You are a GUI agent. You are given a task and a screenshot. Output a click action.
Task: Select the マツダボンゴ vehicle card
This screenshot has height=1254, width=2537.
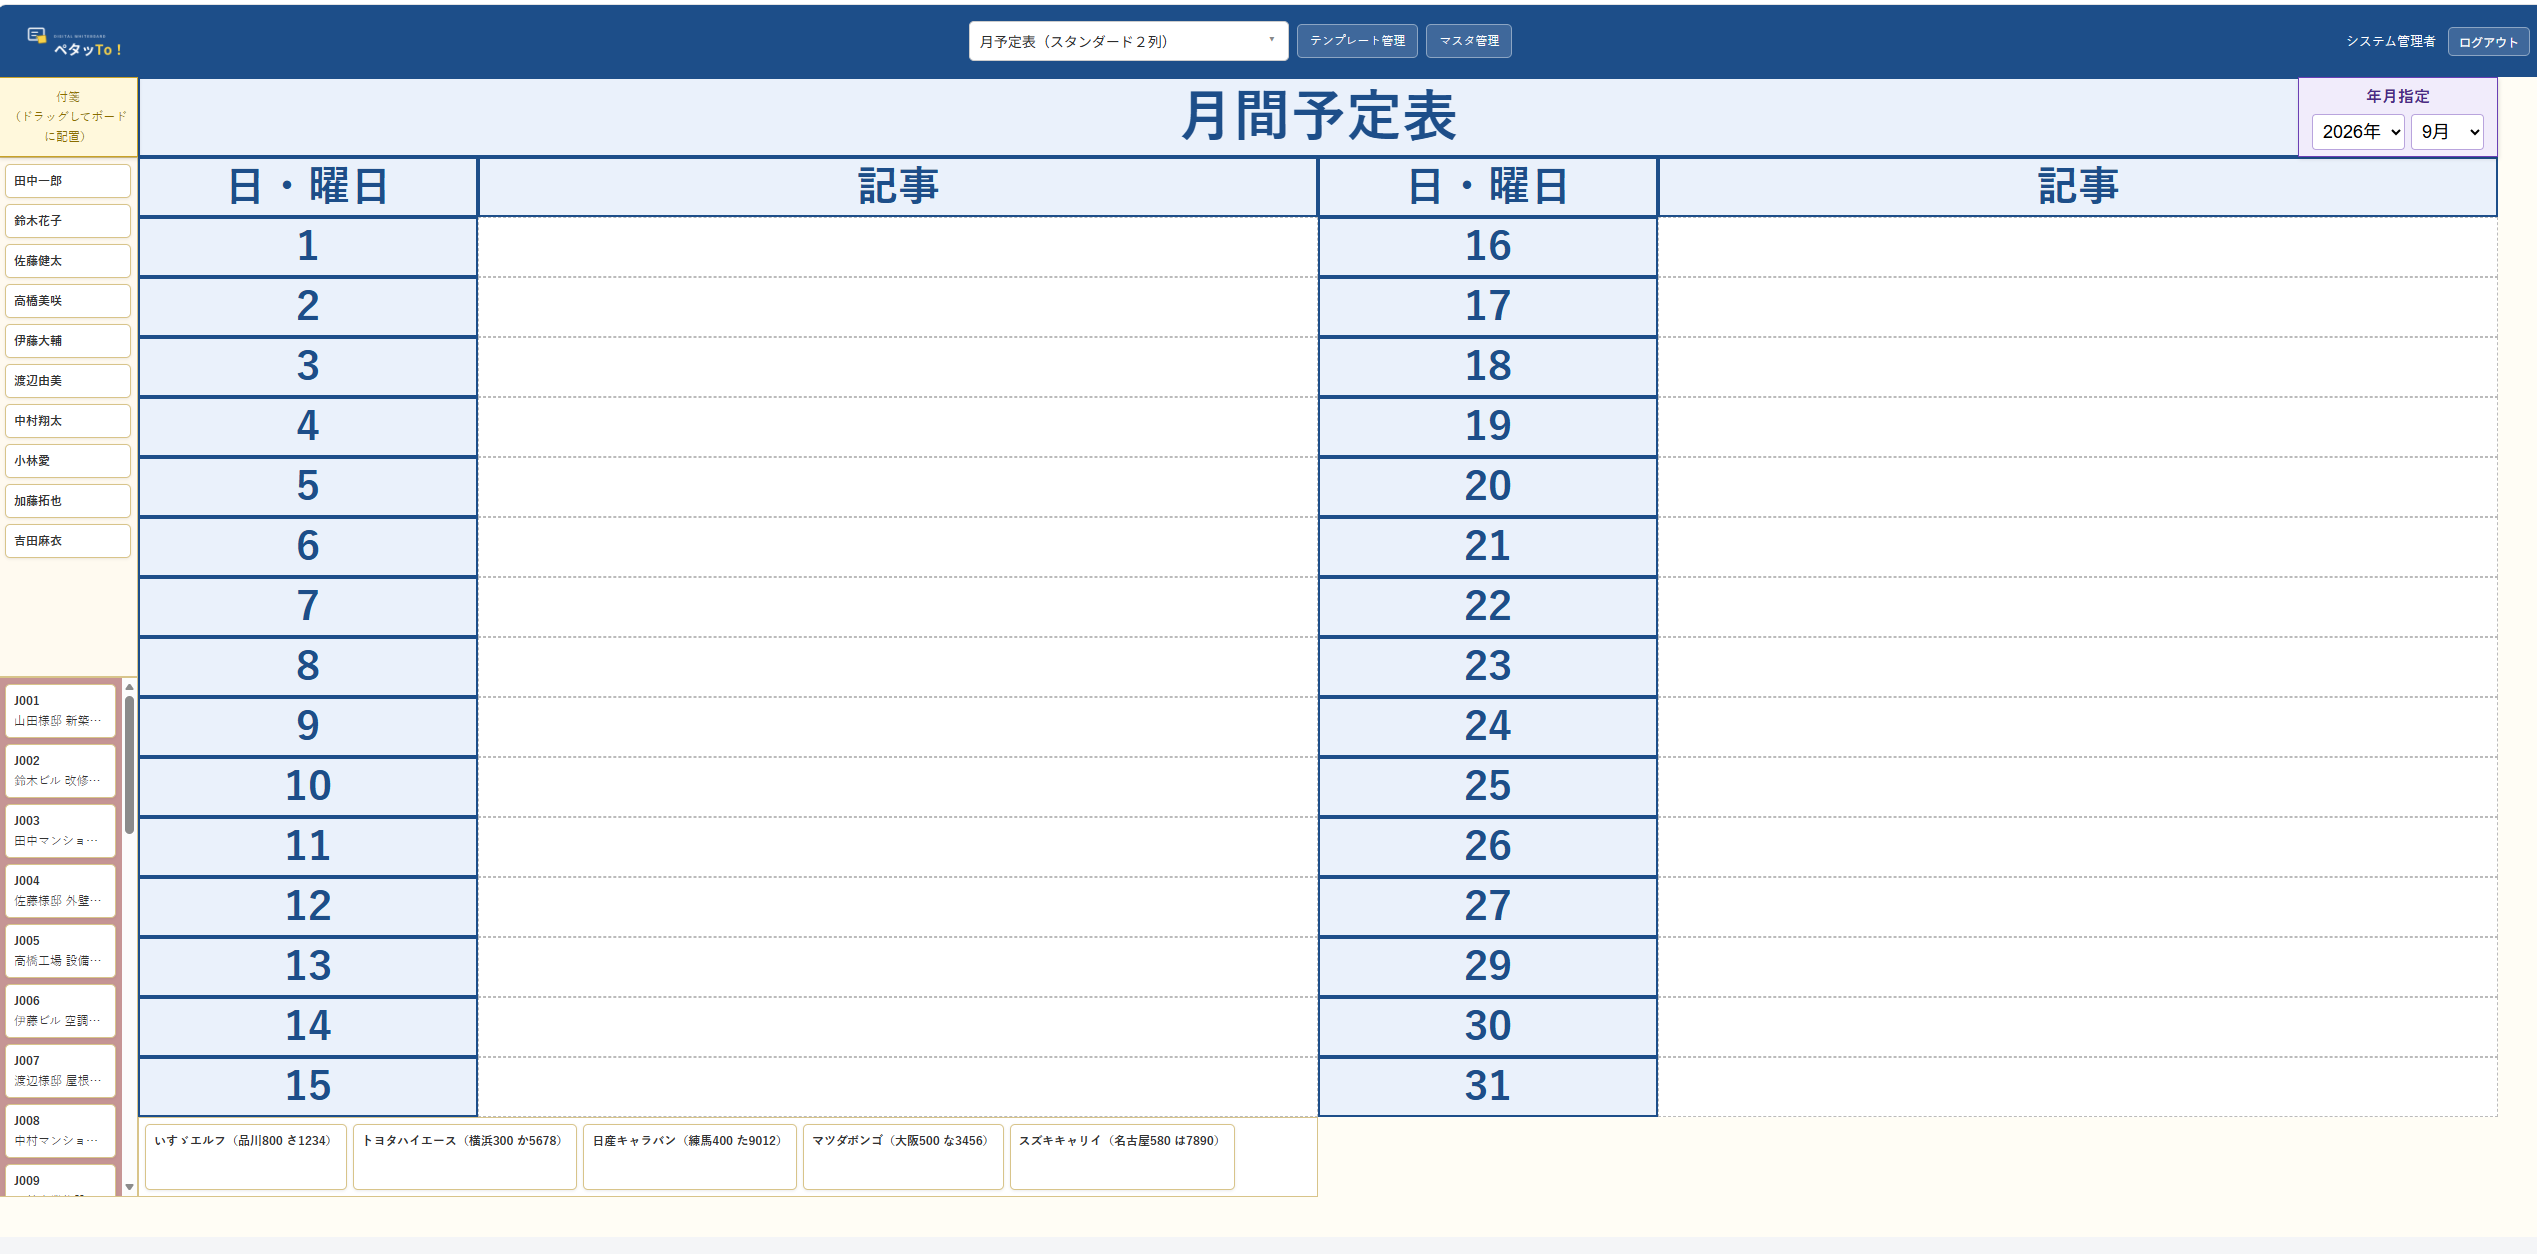click(x=903, y=1157)
